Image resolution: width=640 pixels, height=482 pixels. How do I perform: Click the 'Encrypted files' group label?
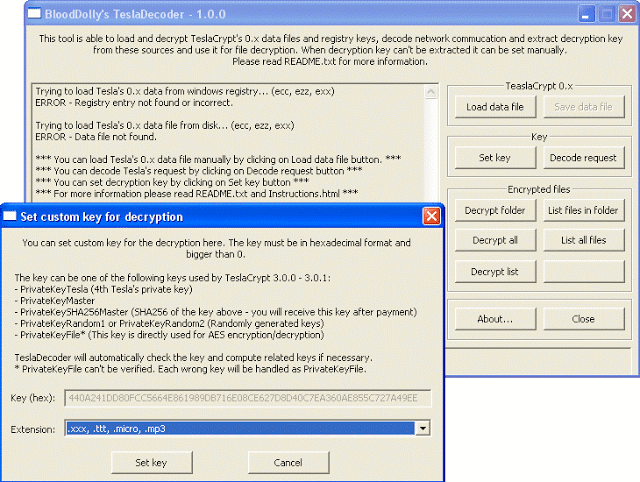click(x=539, y=189)
